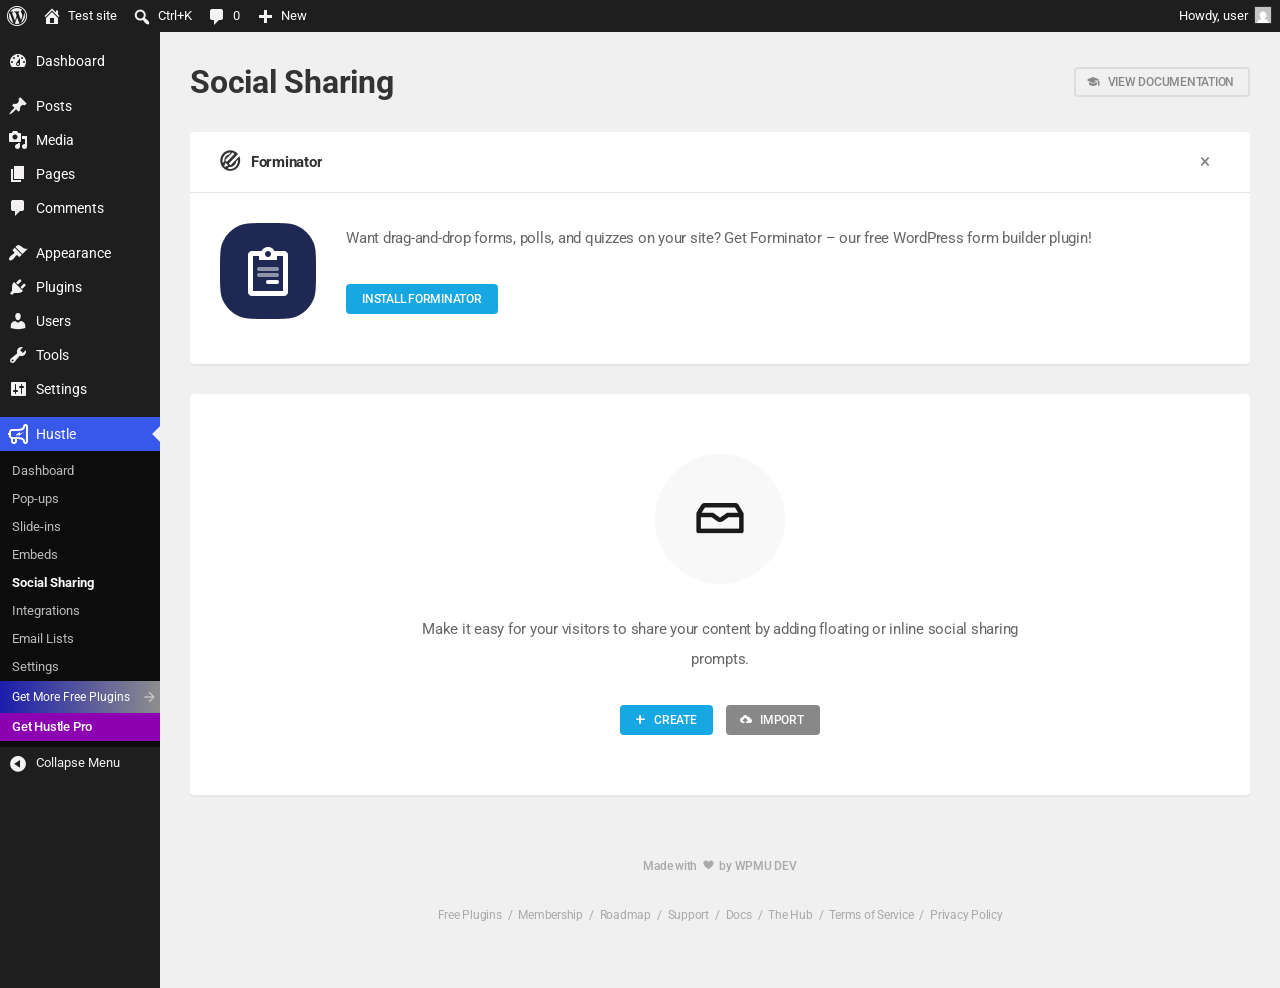Select Social Sharing submenu item
Screen dimensions: 1280x988
point(53,583)
